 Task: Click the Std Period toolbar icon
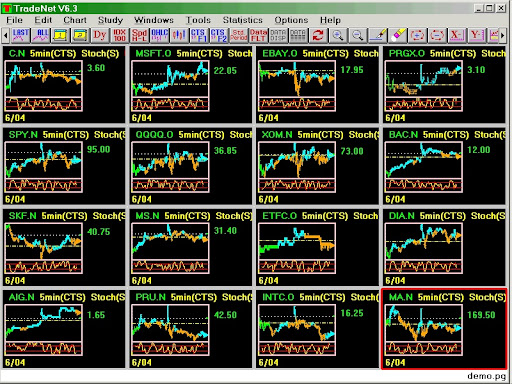pyautogui.click(x=239, y=35)
